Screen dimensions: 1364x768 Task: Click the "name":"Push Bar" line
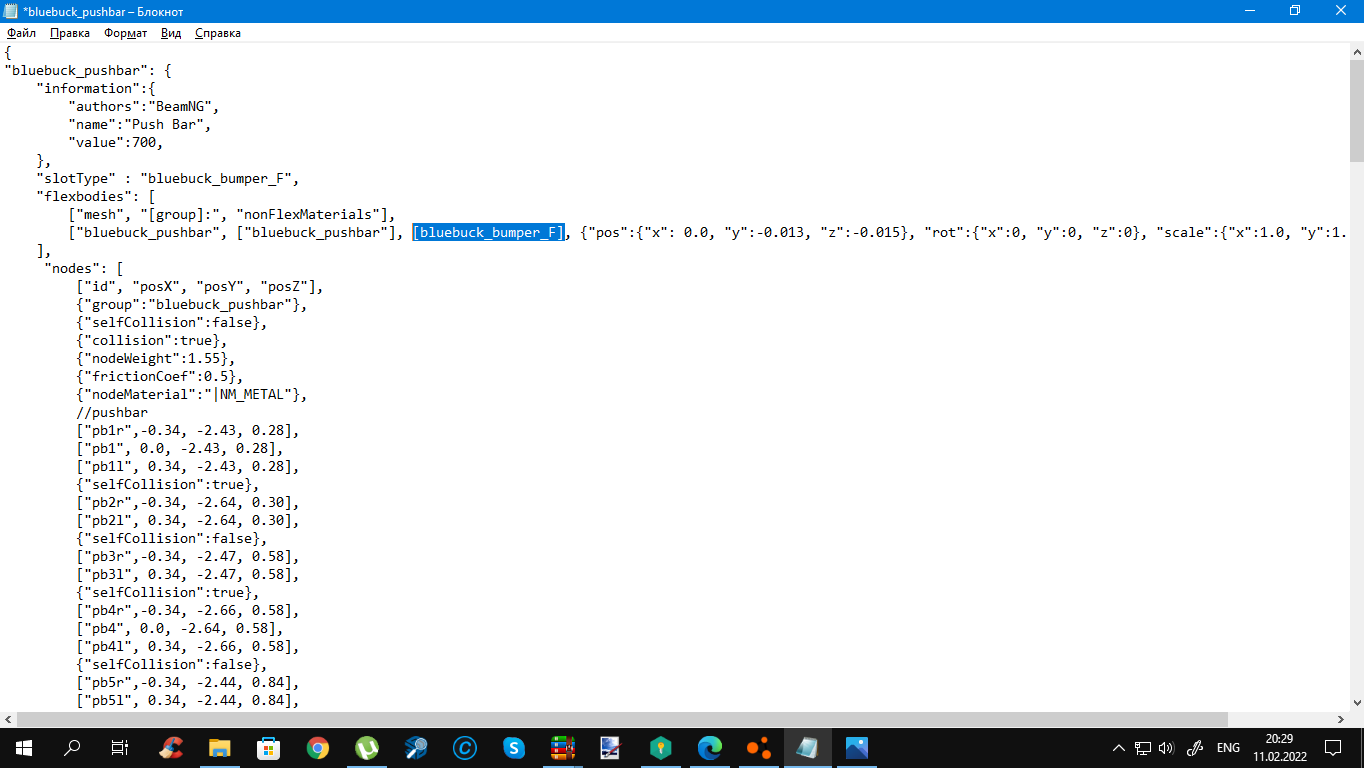139,124
